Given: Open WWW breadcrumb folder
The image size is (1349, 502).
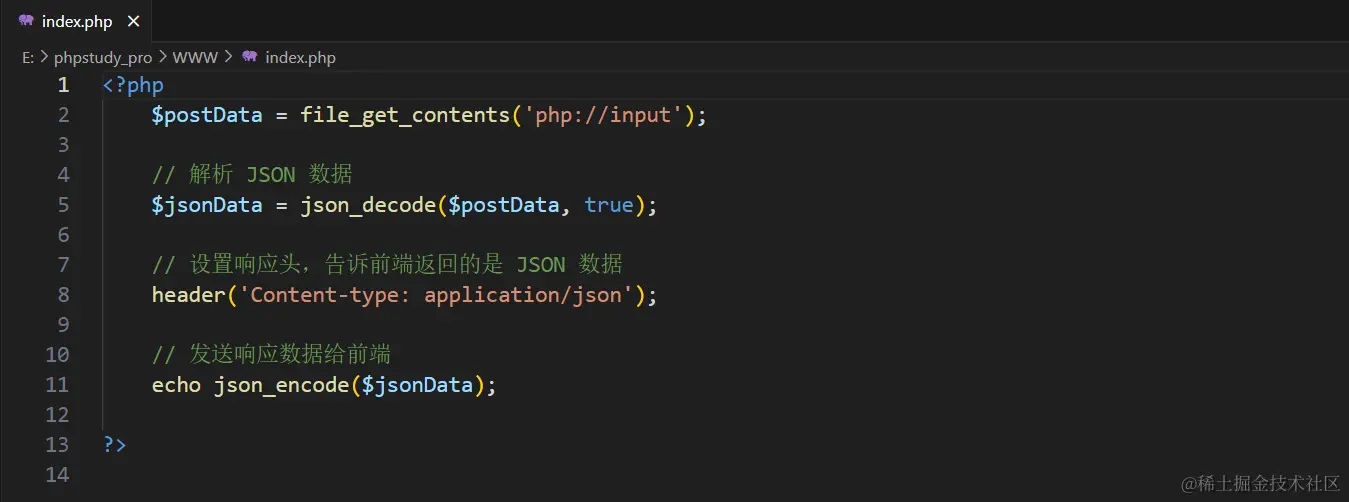Looking at the screenshot, I should (x=195, y=57).
